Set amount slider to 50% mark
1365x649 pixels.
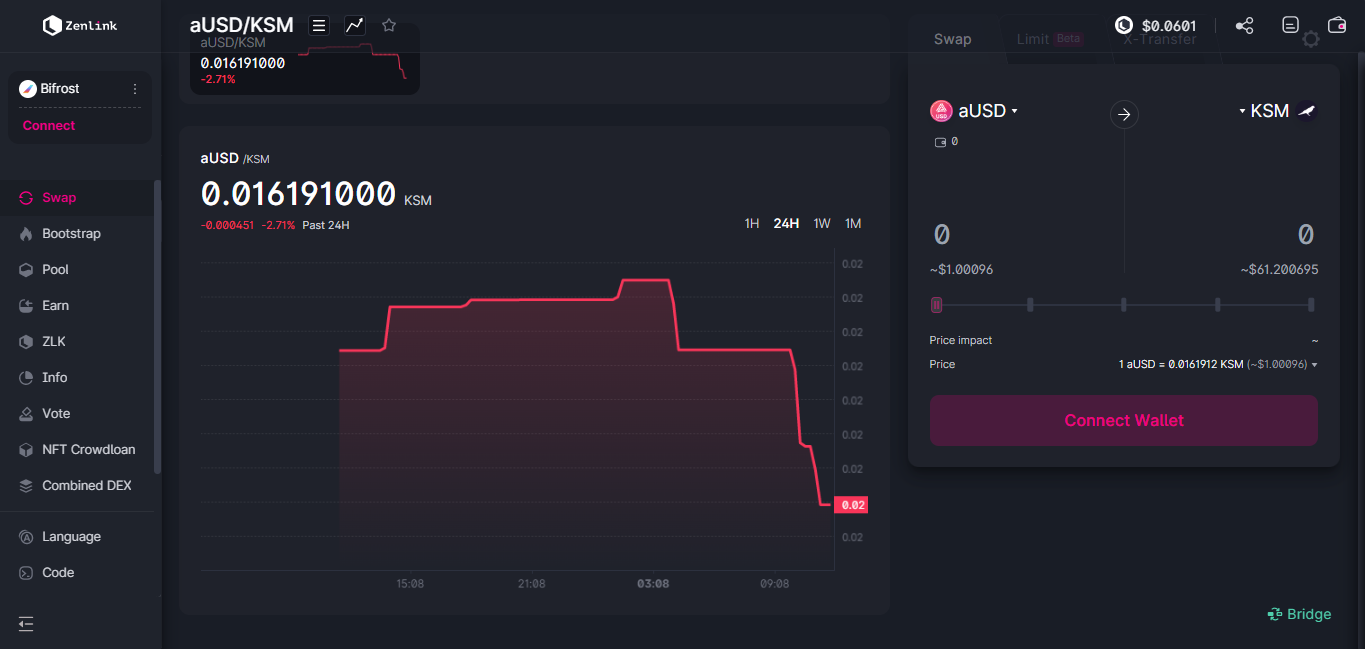point(1124,304)
